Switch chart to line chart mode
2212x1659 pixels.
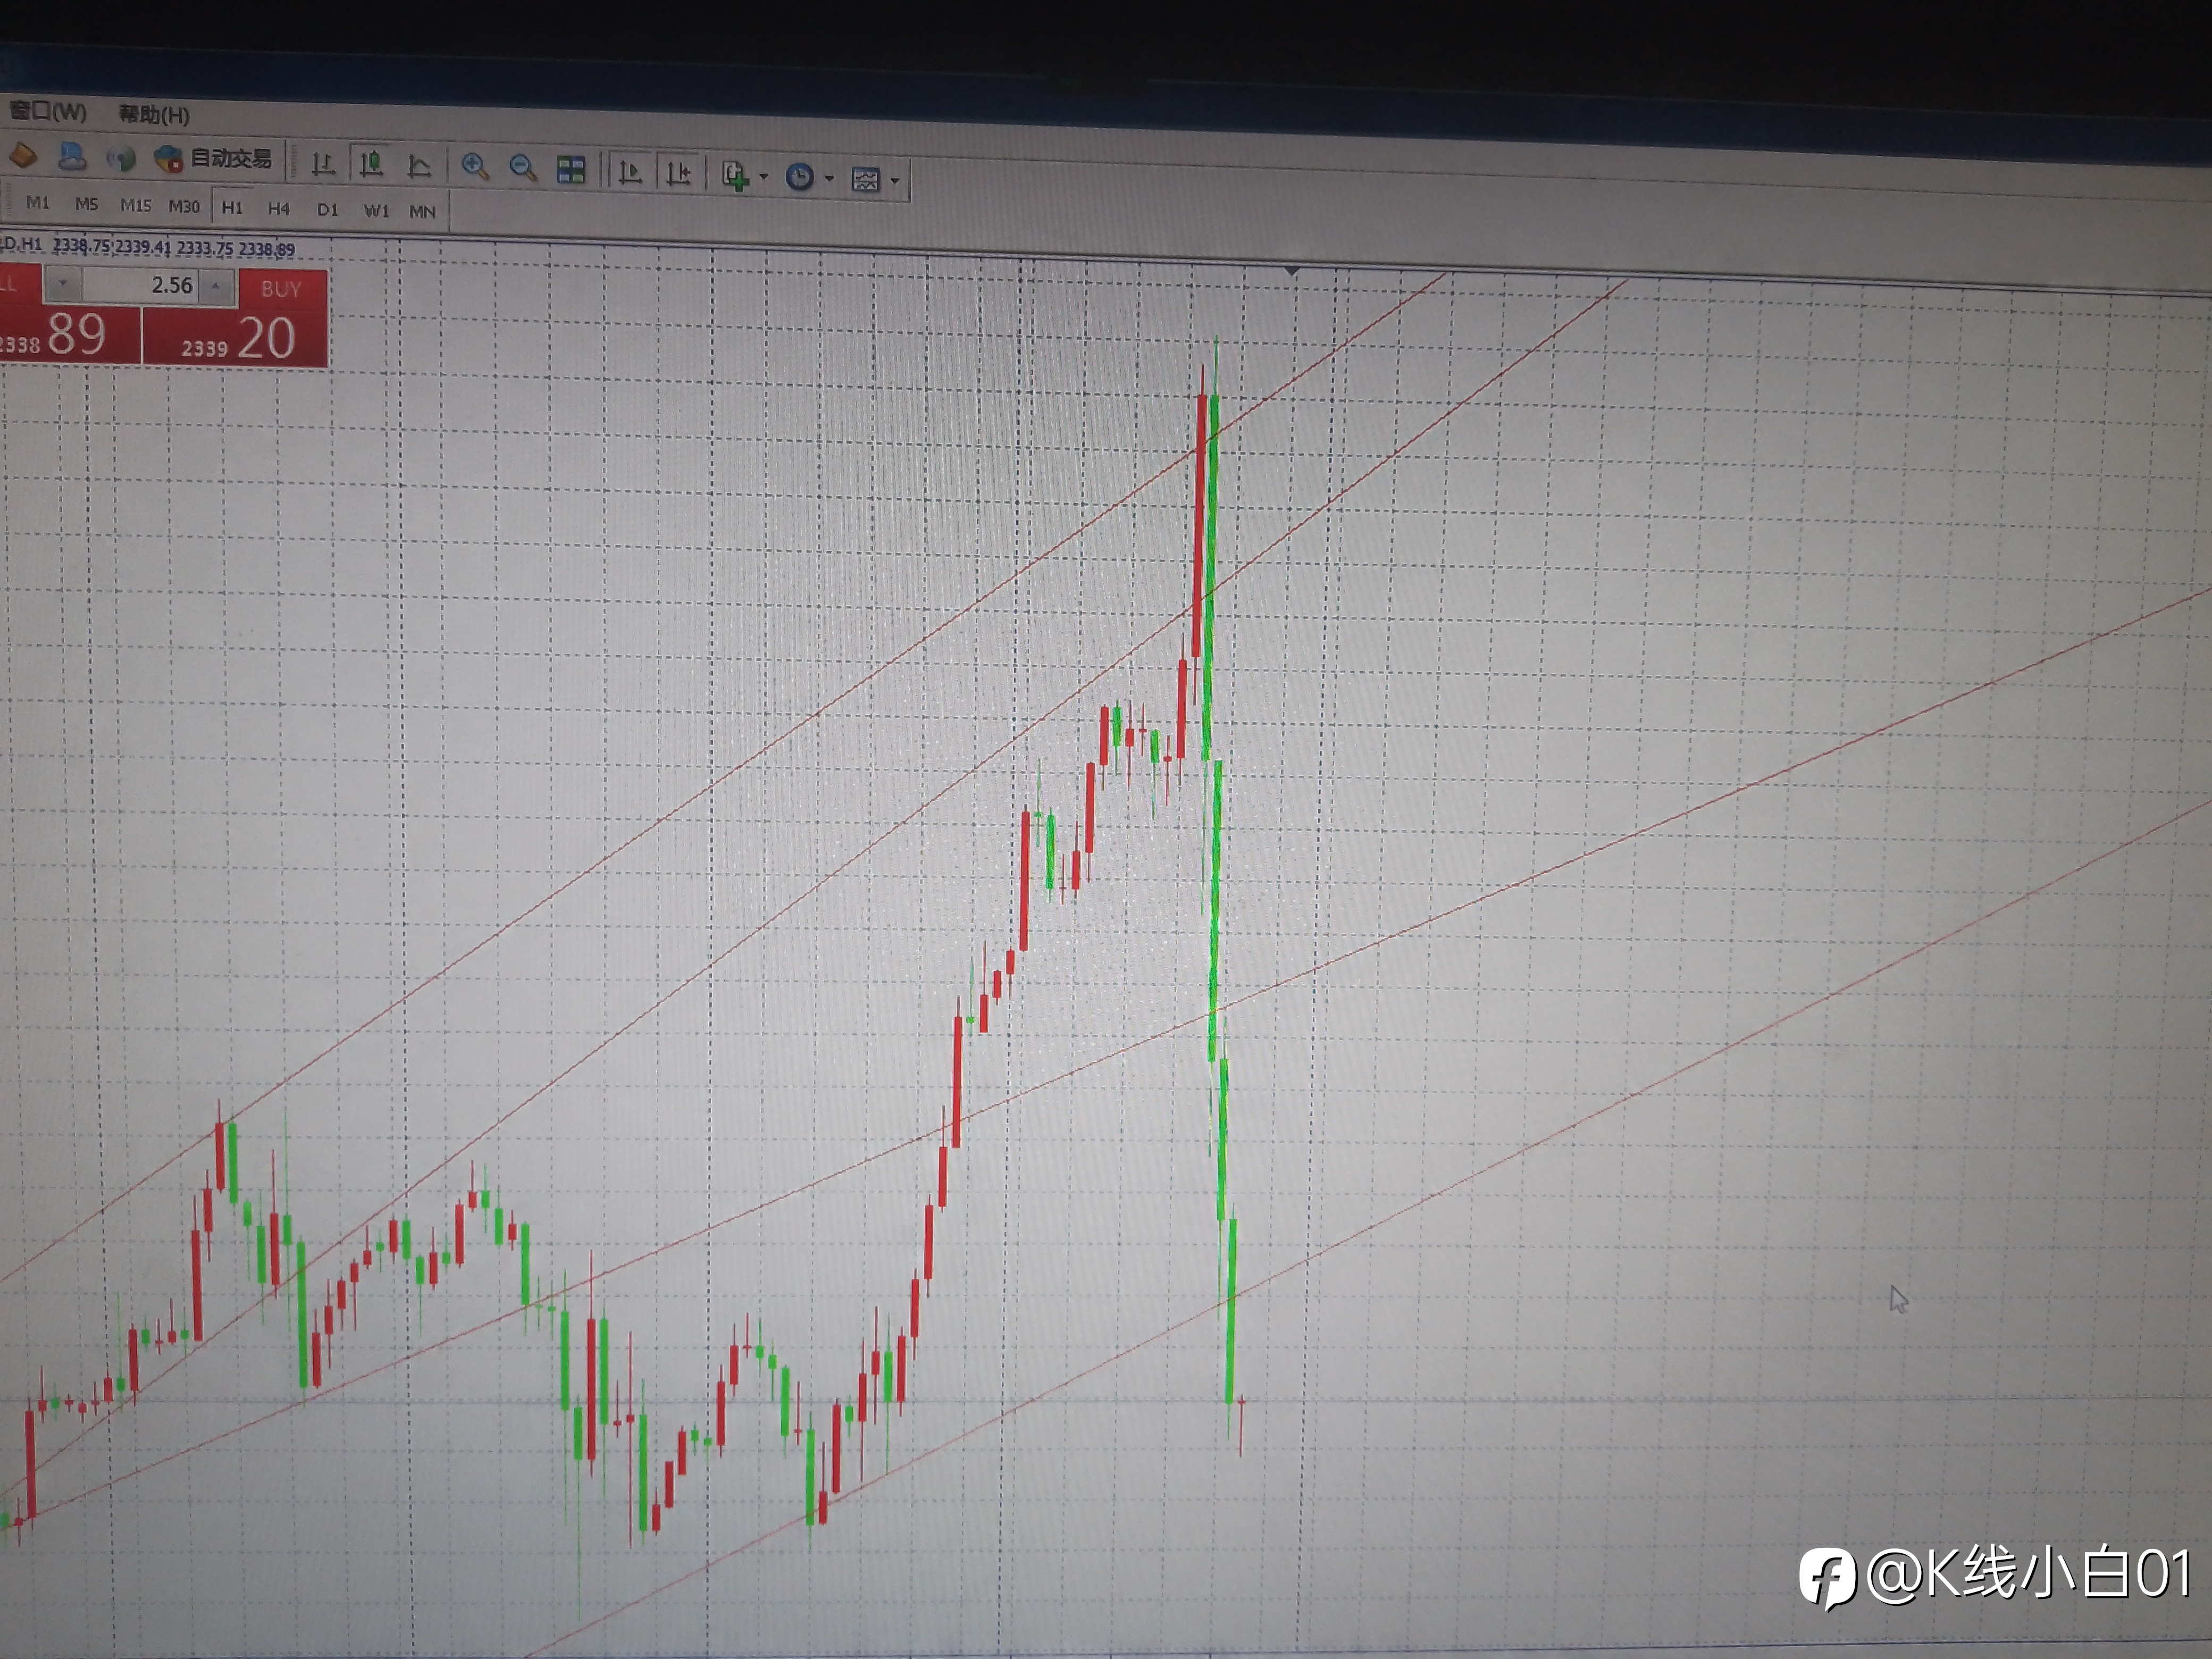tap(419, 166)
